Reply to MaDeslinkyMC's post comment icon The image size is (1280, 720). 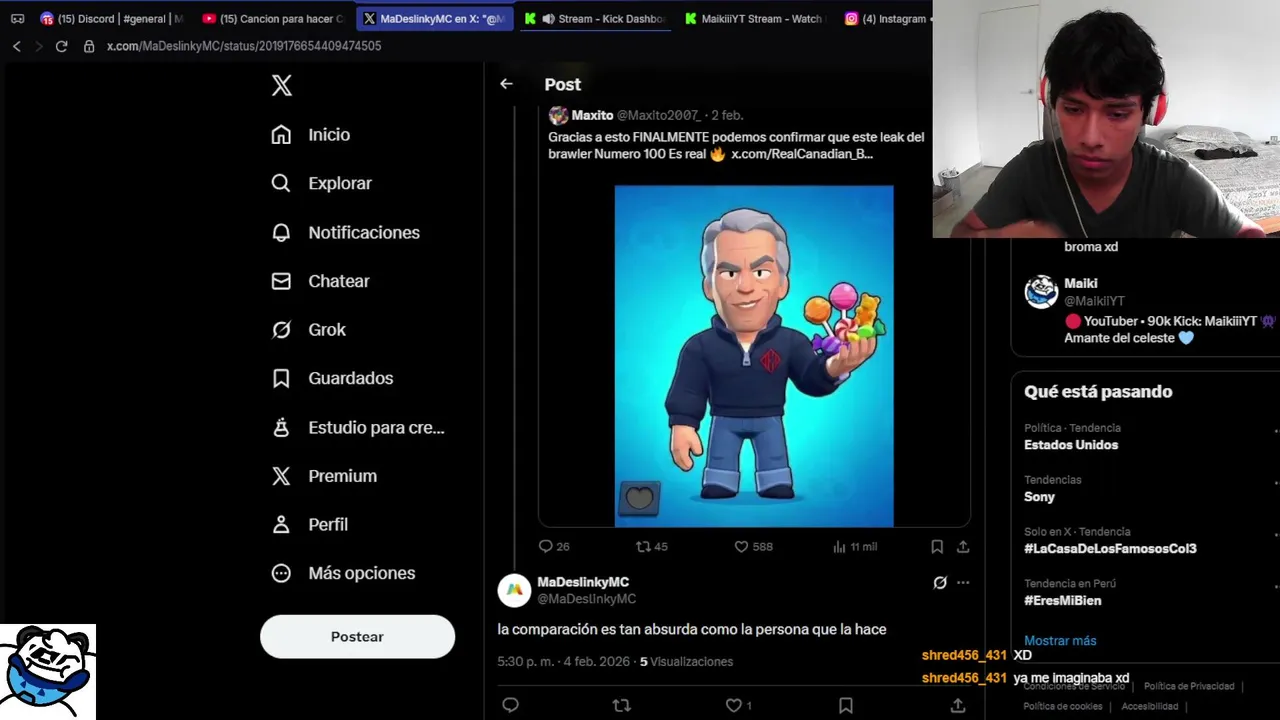pos(510,705)
